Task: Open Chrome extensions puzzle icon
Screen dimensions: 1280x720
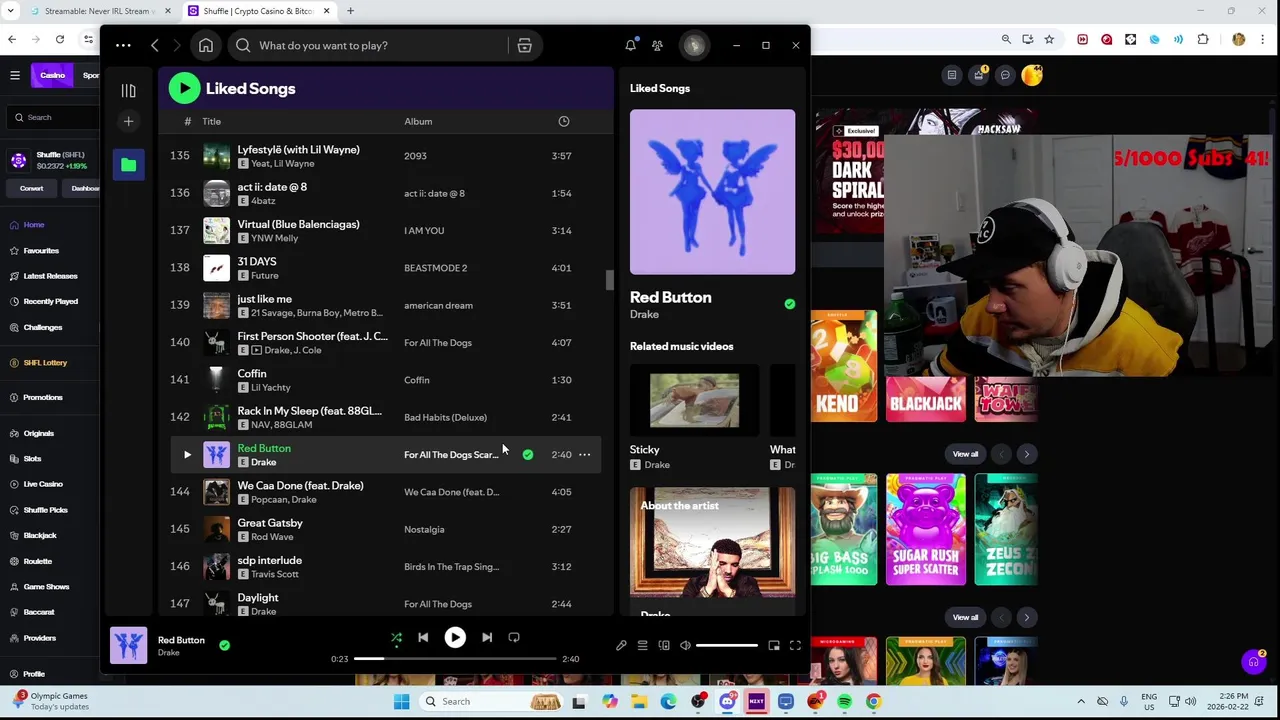Action: click(1203, 39)
